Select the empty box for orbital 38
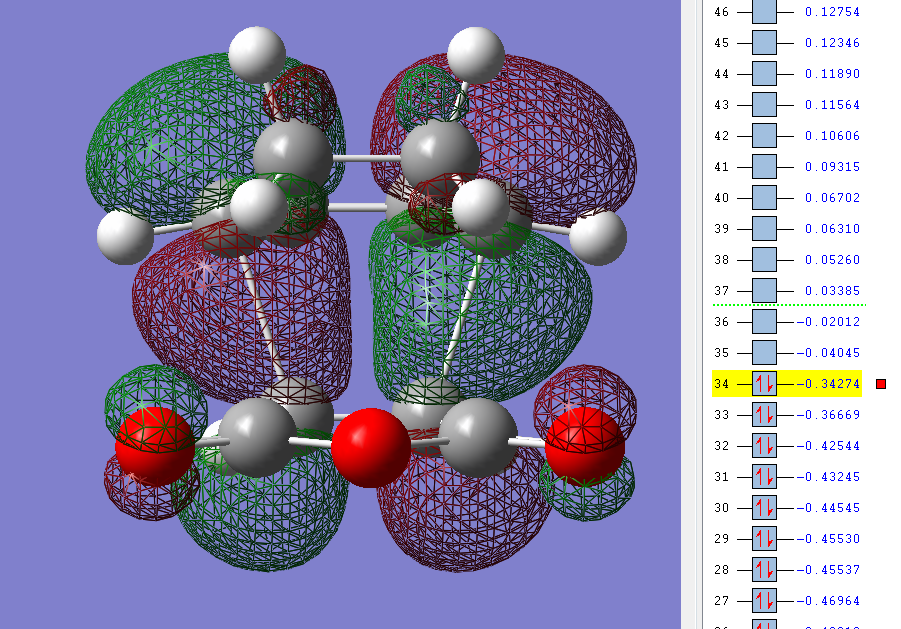This screenshot has height=629, width=901. tap(764, 260)
